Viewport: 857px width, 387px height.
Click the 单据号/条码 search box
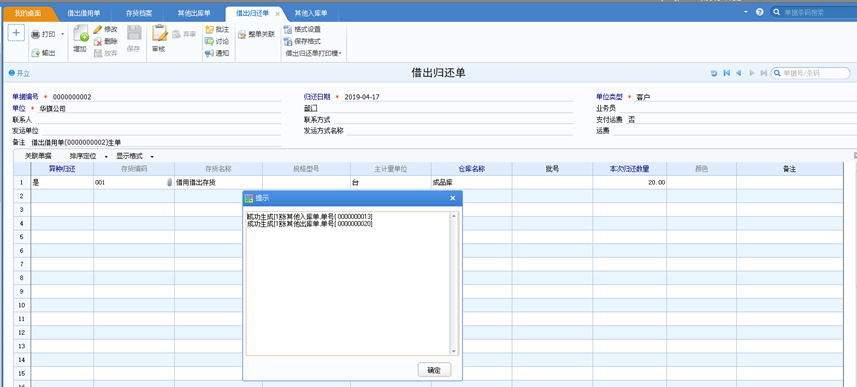pyautogui.click(x=811, y=73)
